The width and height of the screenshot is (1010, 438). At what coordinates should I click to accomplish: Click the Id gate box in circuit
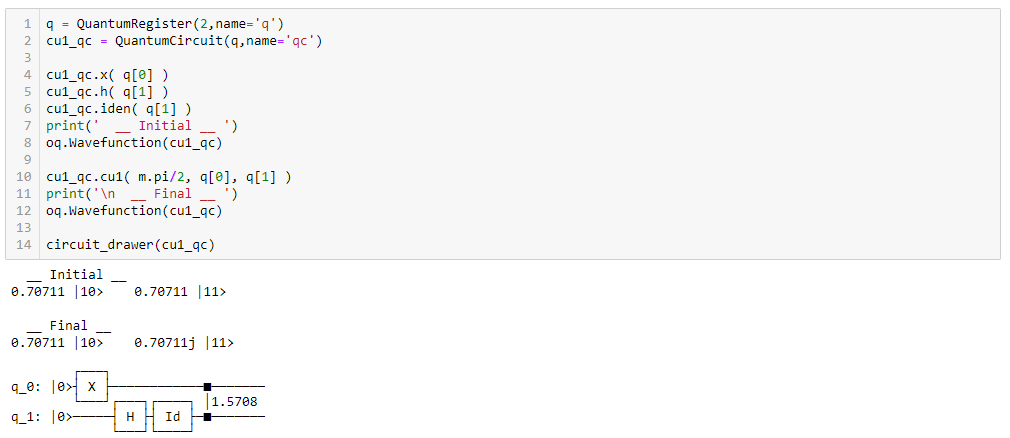pos(173,417)
